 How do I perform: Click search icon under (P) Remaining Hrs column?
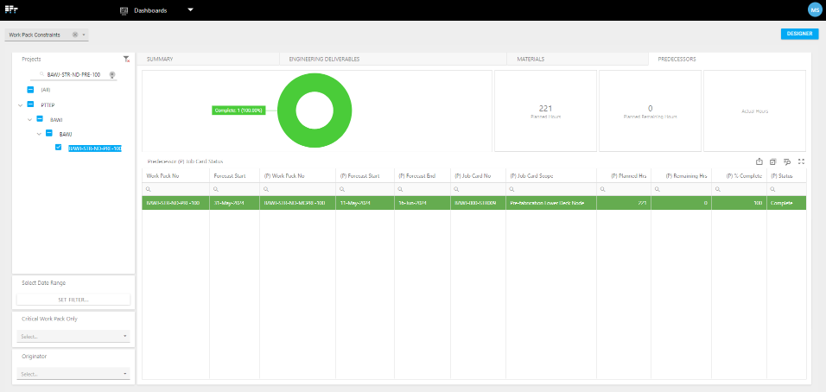tap(657, 189)
